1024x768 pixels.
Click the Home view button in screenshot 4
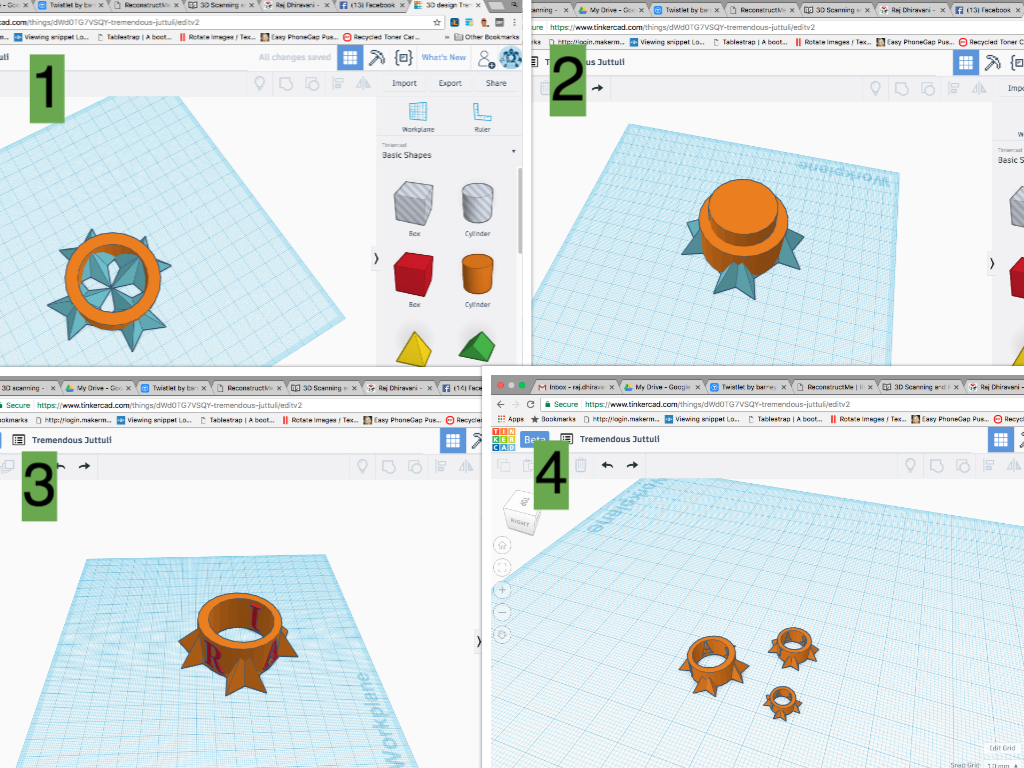pyautogui.click(x=502, y=545)
